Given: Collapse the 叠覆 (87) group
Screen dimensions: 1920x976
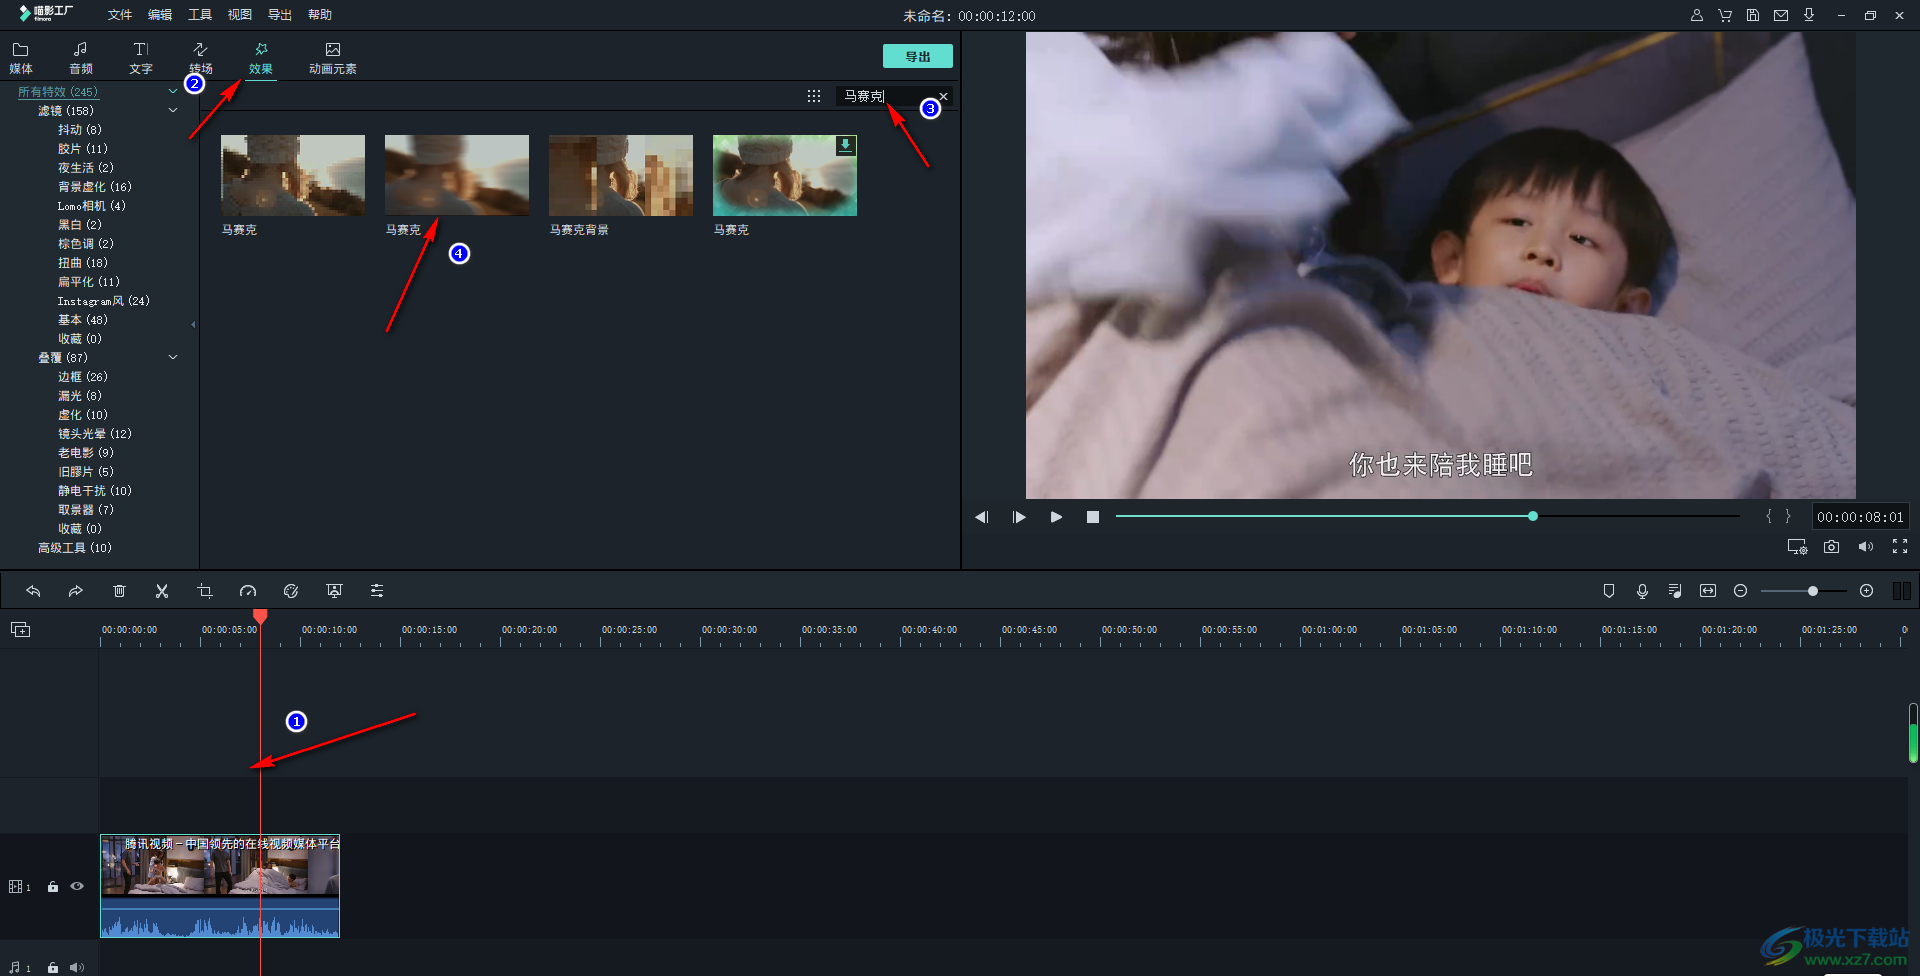Looking at the screenshot, I should (x=173, y=357).
